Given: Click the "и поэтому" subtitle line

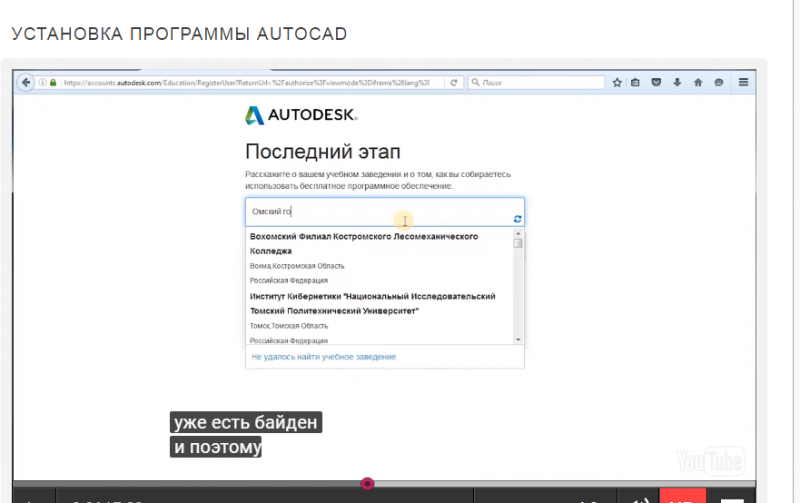Looking at the screenshot, I should click(216, 447).
